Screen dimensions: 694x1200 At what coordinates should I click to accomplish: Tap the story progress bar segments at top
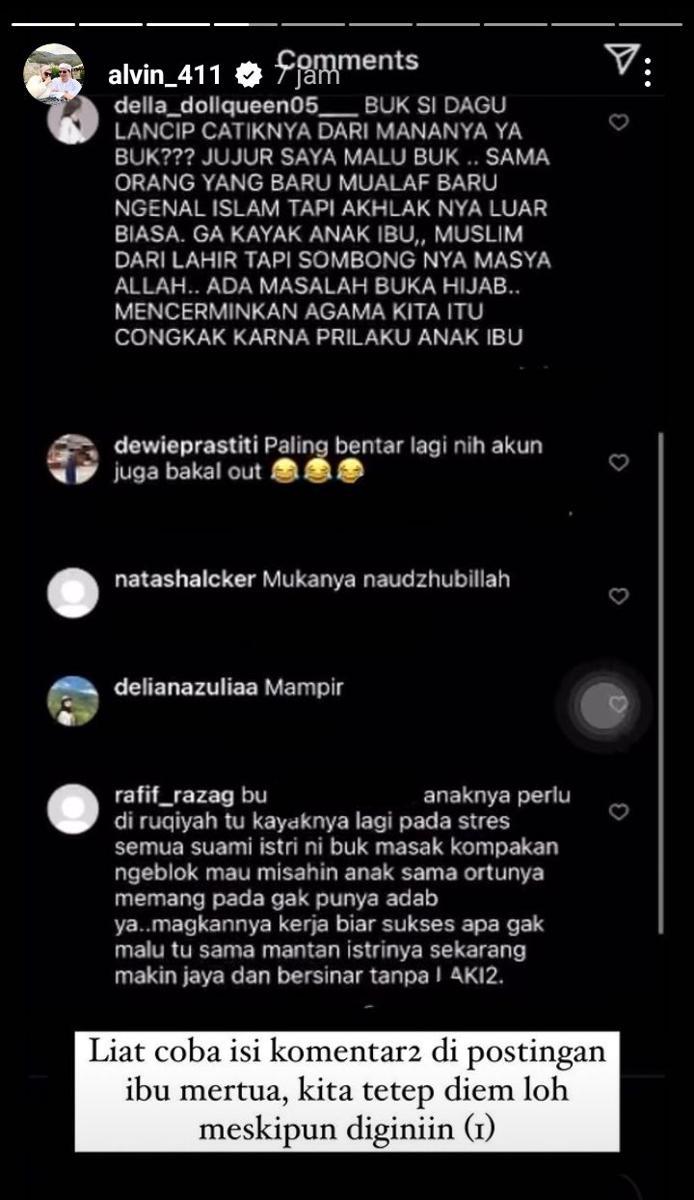[x=346, y=23]
